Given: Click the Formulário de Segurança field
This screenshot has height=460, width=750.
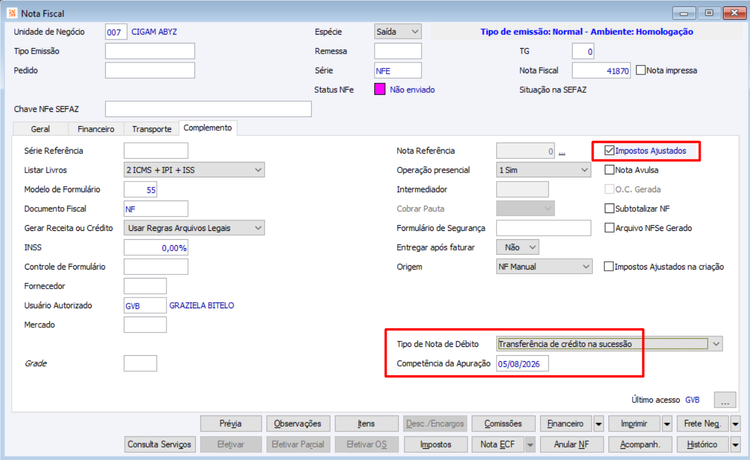Looking at the screenshot, I should coord(543,228).
